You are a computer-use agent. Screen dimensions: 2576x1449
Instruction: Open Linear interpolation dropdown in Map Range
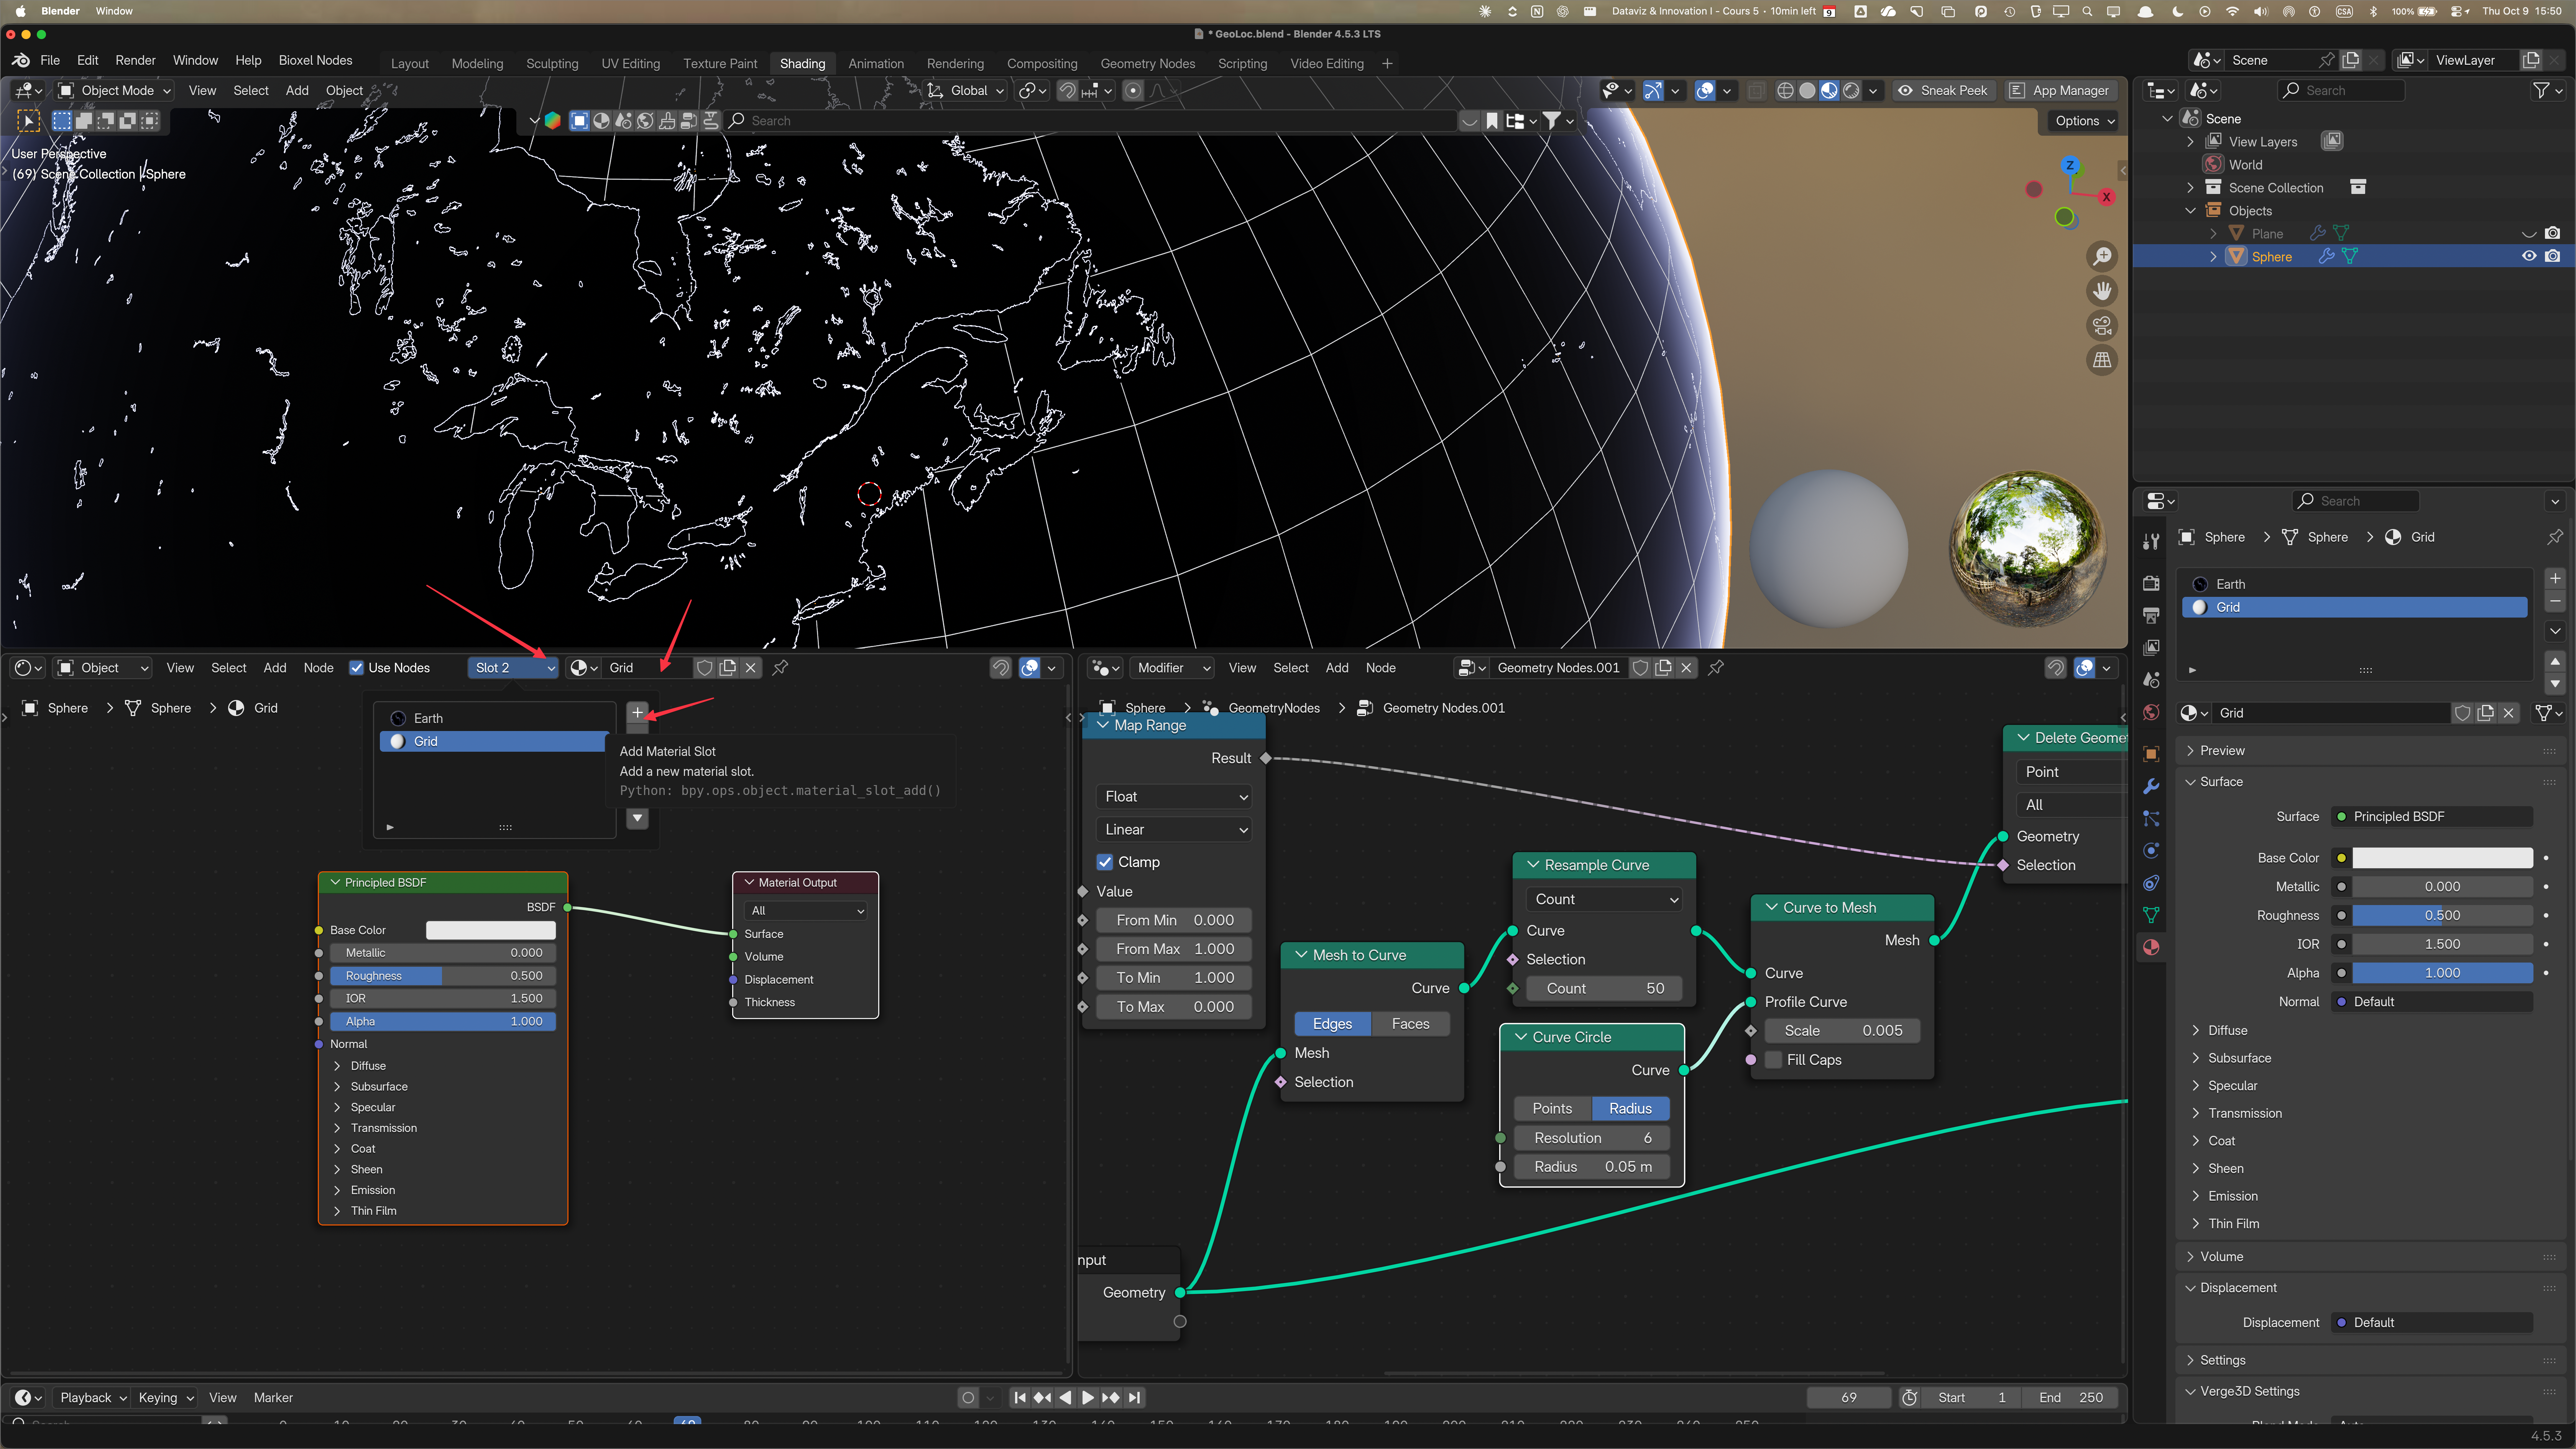pyautogui.click(x=1175, y=830)
